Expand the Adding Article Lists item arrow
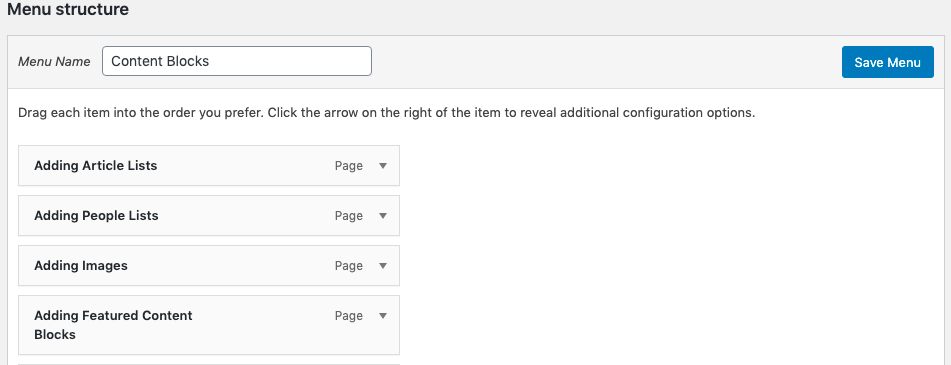Viewport: 951px width, 365px height. coord(383,166)
